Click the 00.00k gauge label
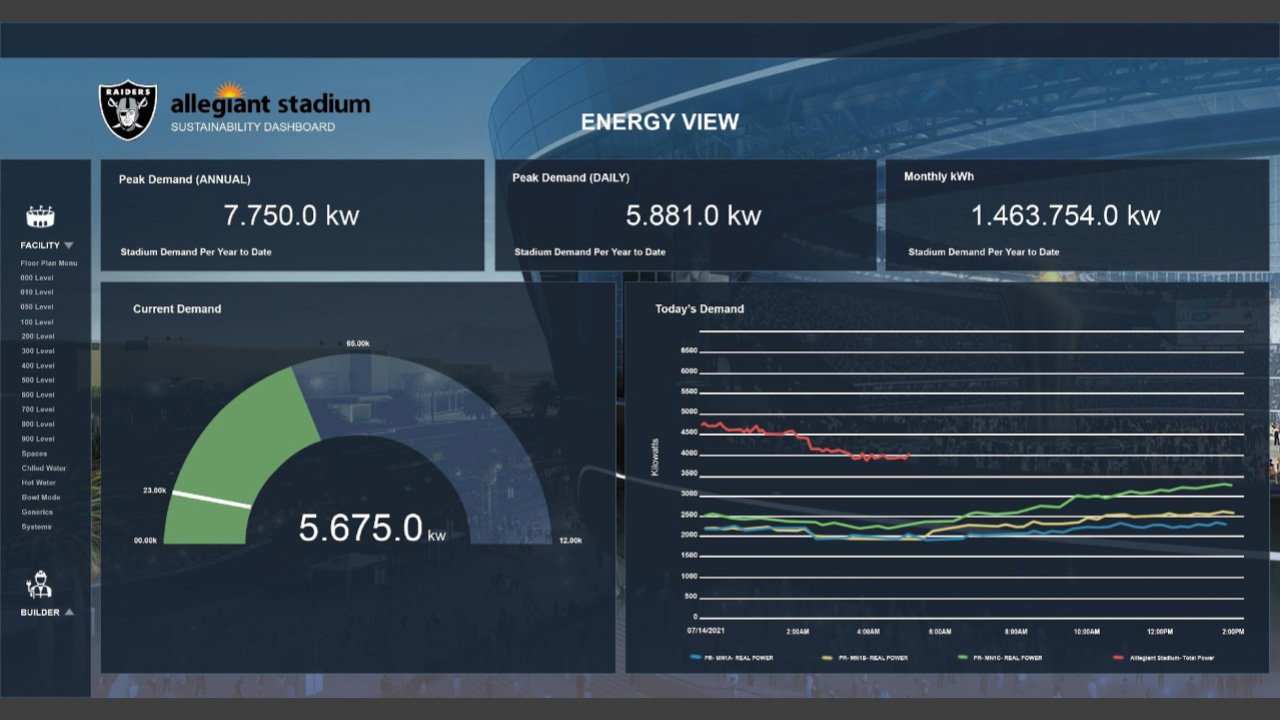Screen dimensions: 1280x720 146,540
